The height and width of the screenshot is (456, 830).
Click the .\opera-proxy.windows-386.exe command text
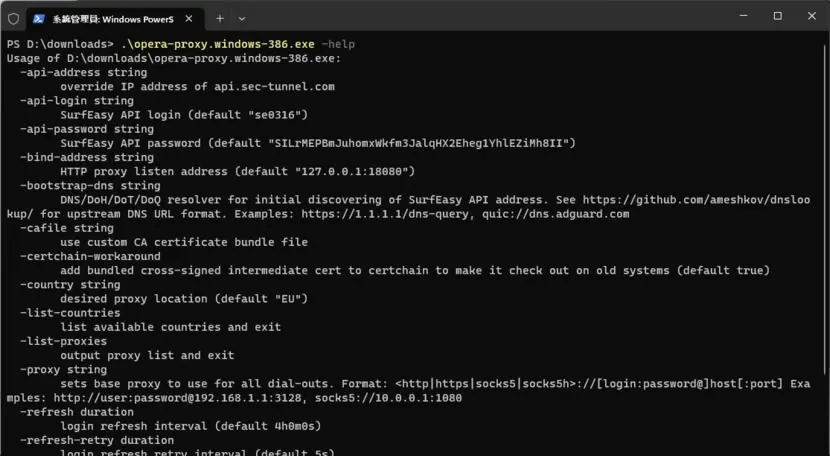pyautogui.click(x=218, y=44)
